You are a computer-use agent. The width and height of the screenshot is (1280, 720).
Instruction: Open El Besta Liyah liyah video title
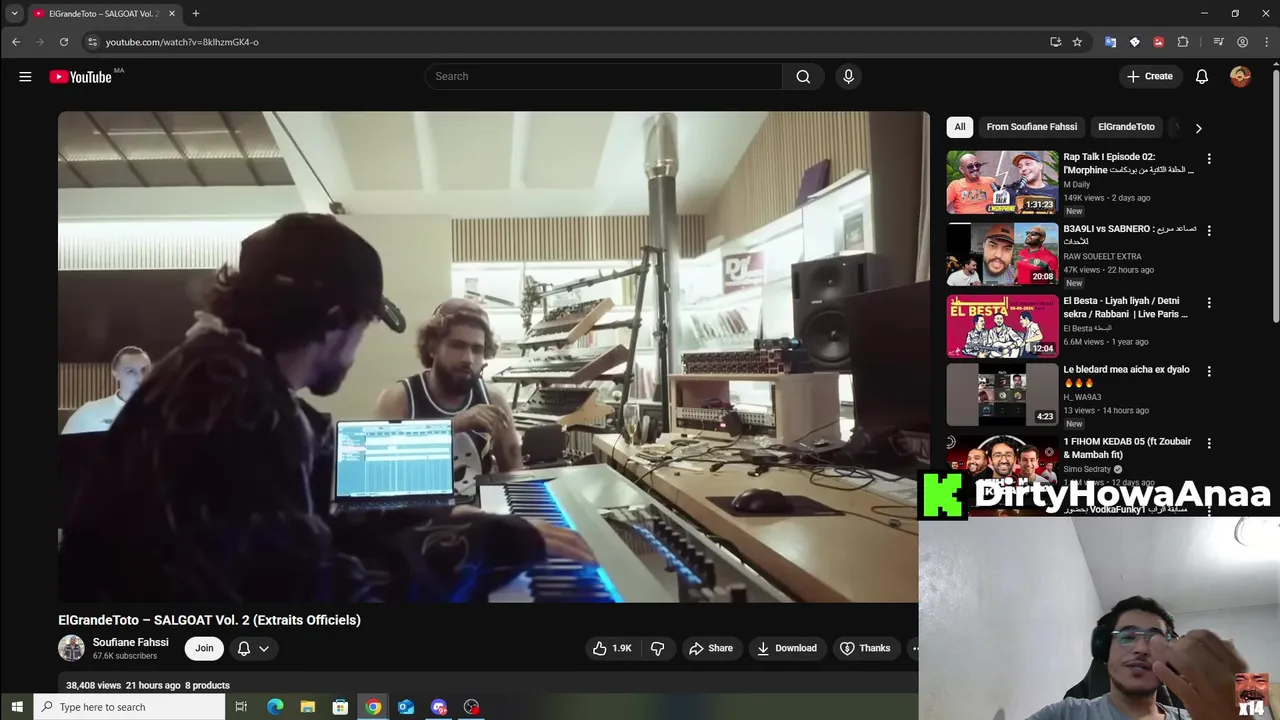click(x=1125, y=307)
